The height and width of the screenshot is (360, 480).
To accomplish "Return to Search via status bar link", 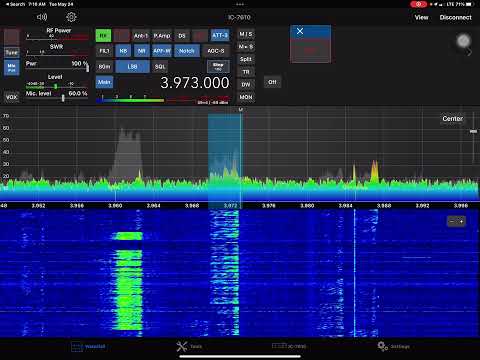I will pos(15,4).
